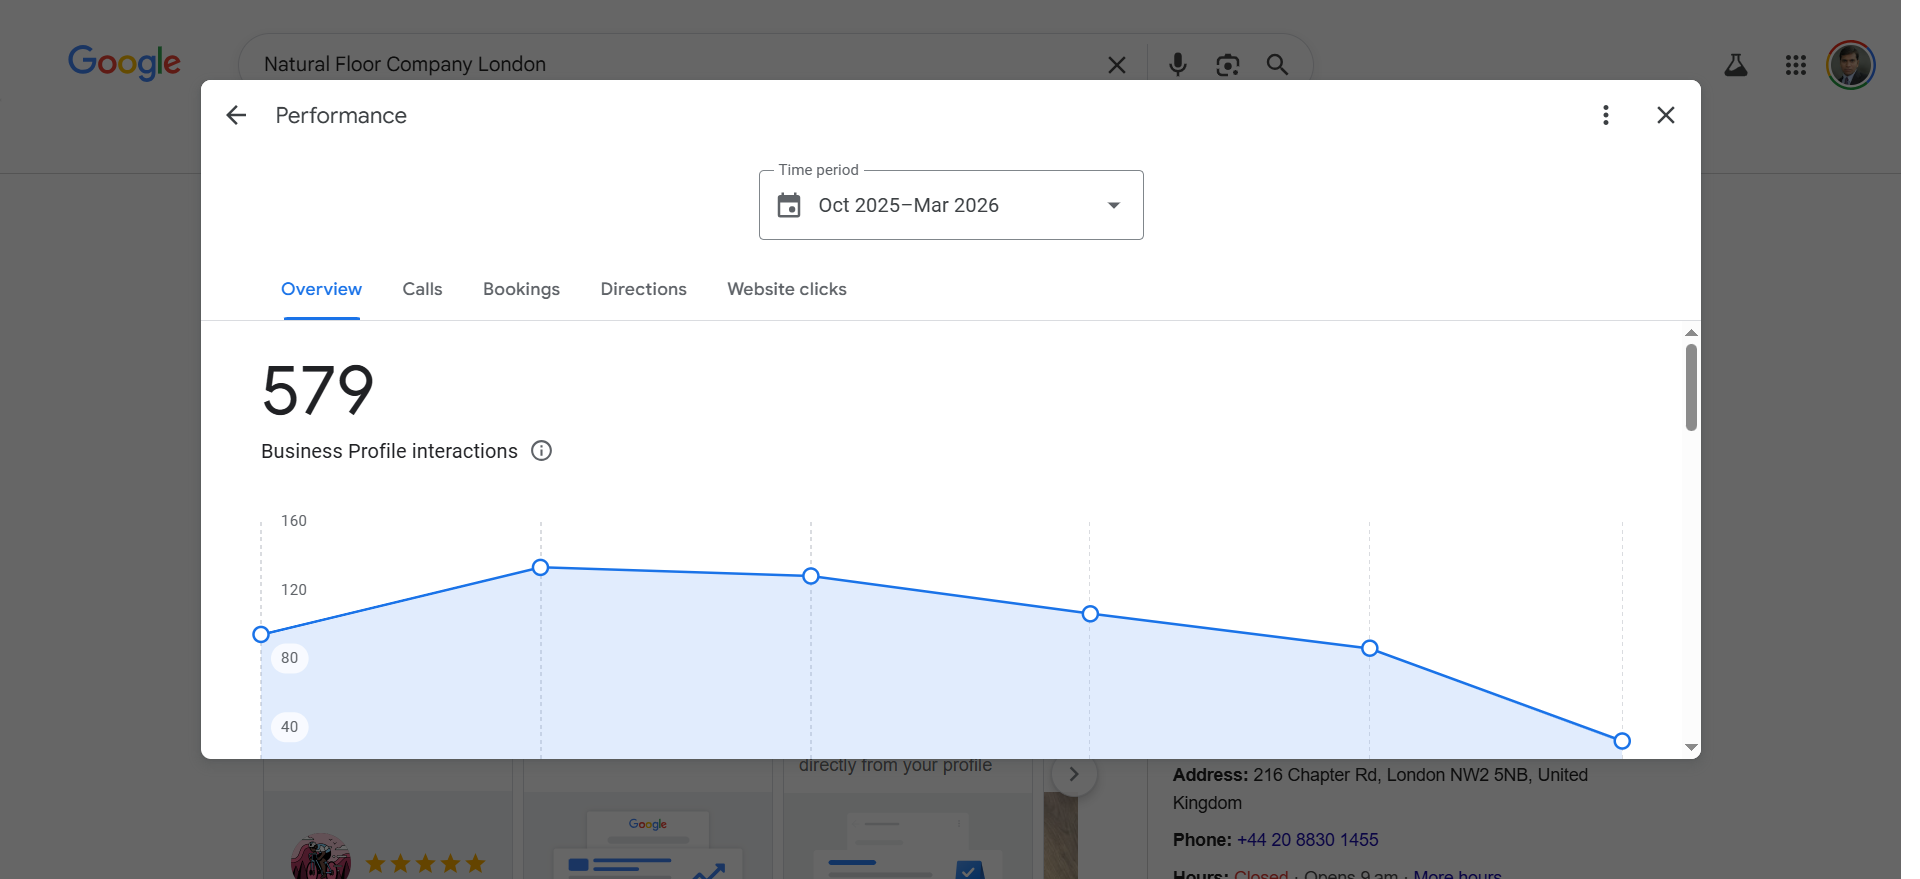
Task: Open the Oct 2025–Mar 2026 time period selector
Action: 951,205
